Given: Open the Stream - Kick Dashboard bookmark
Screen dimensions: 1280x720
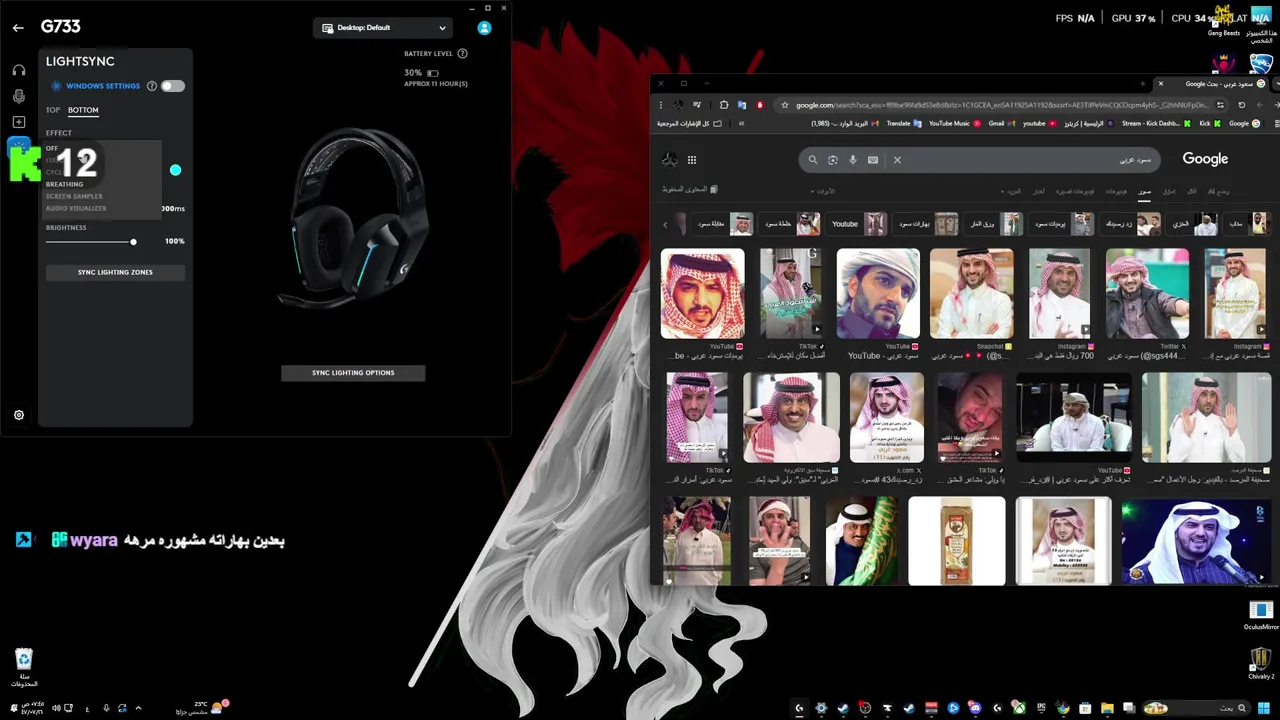Looking at the screenshot, I should click(x=1156, y=124).
